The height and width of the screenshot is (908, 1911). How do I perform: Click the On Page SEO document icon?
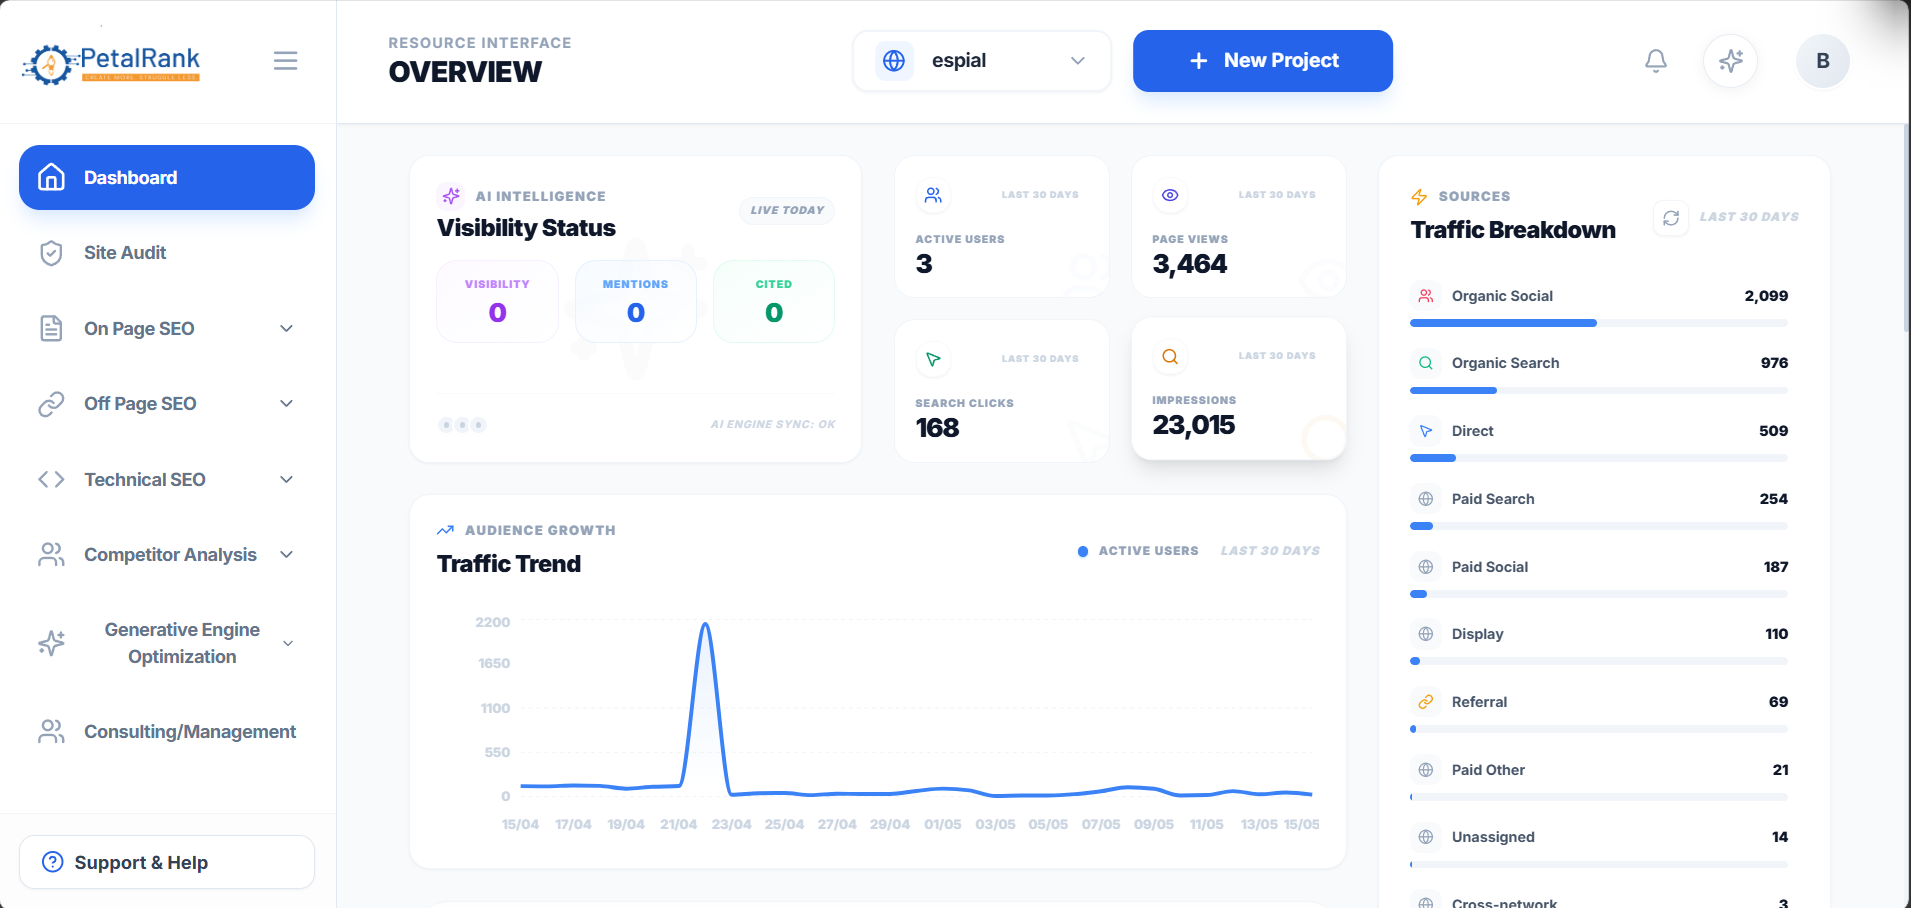[x=51, y=328]
